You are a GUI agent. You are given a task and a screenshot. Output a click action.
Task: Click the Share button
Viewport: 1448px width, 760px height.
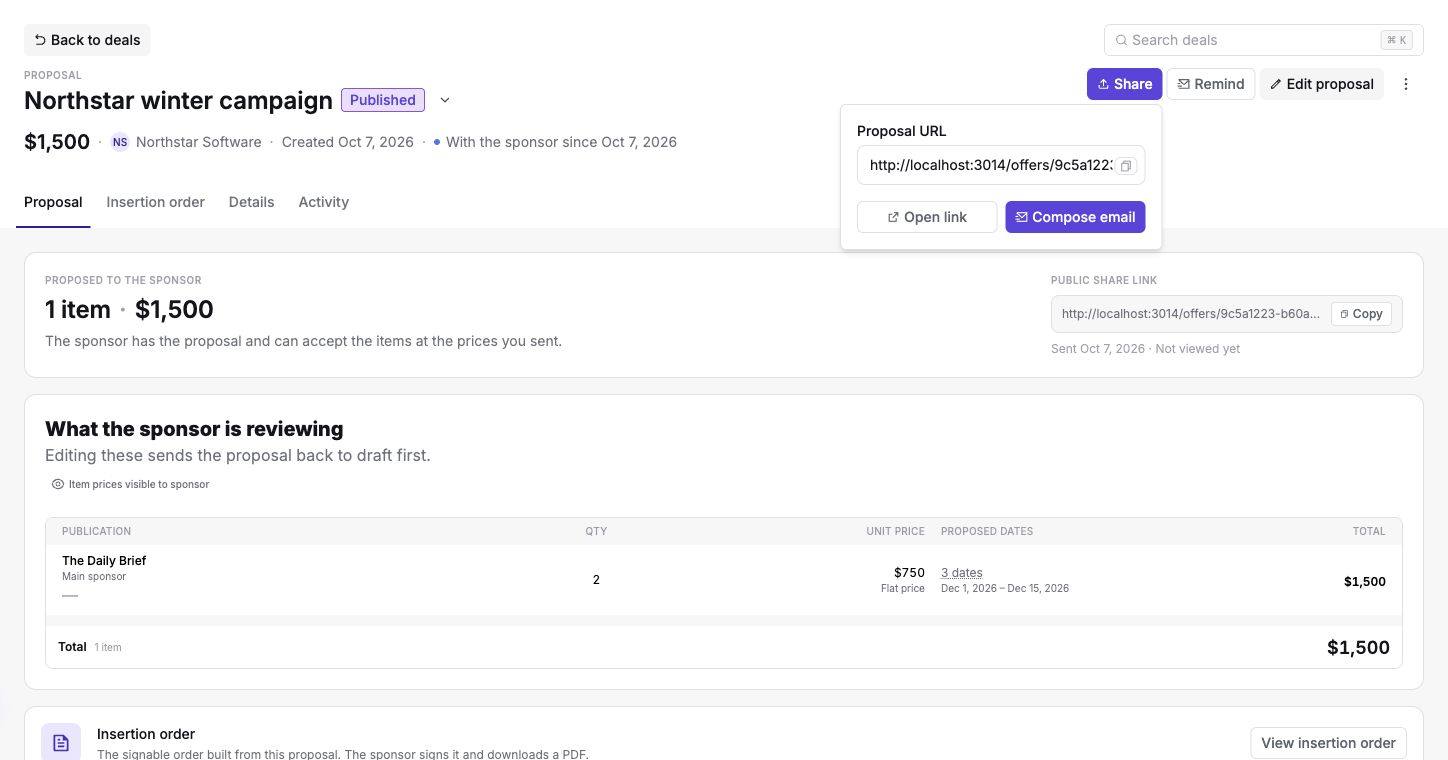pyautogui.click(x=1125, y=84)
